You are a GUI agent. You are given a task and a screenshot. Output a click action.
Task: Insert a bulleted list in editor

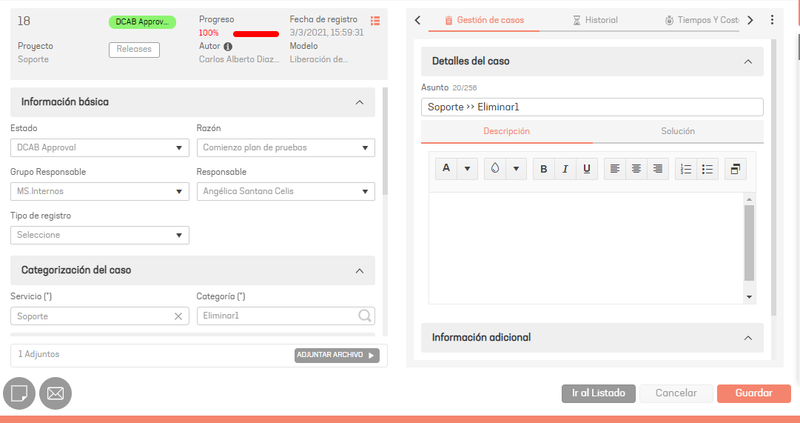pos(708,169)
